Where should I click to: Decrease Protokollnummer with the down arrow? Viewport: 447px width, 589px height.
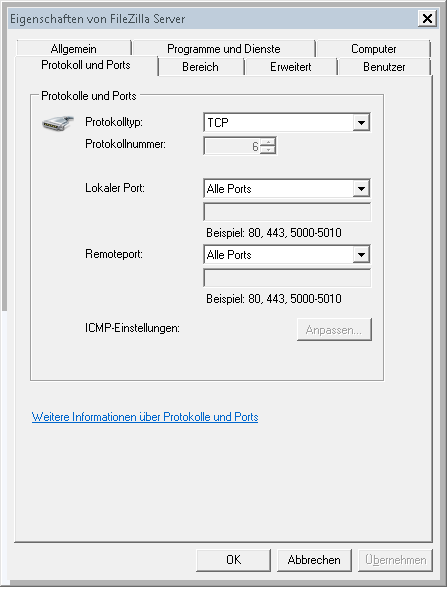click(268, 150)
